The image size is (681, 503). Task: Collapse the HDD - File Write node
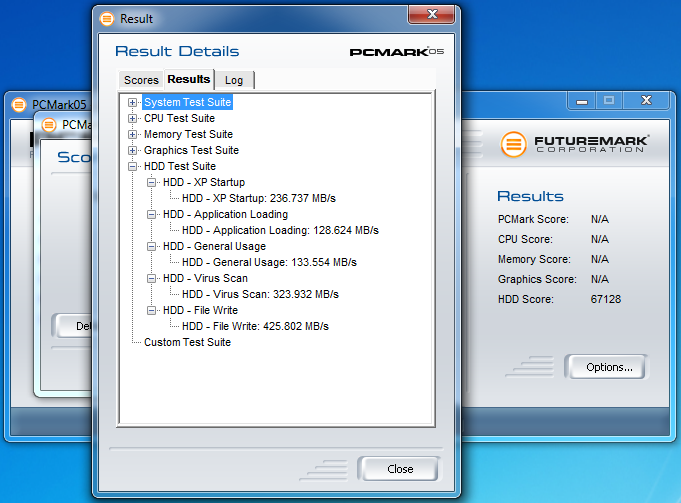click(151, 311)
